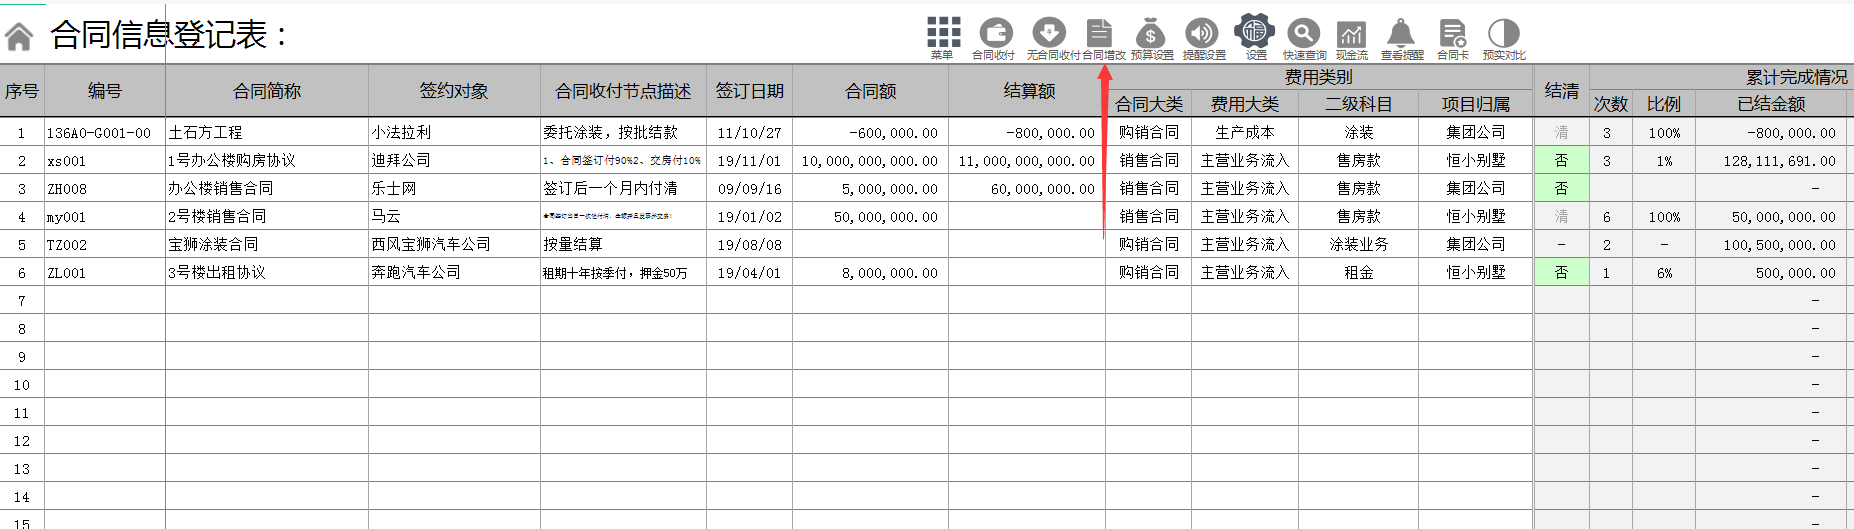This screenshot has width=1854, height=529.
Task: Select the 委托涂装，按批结款 description cell
Action: pyautogui.click(x=623, y=132)
